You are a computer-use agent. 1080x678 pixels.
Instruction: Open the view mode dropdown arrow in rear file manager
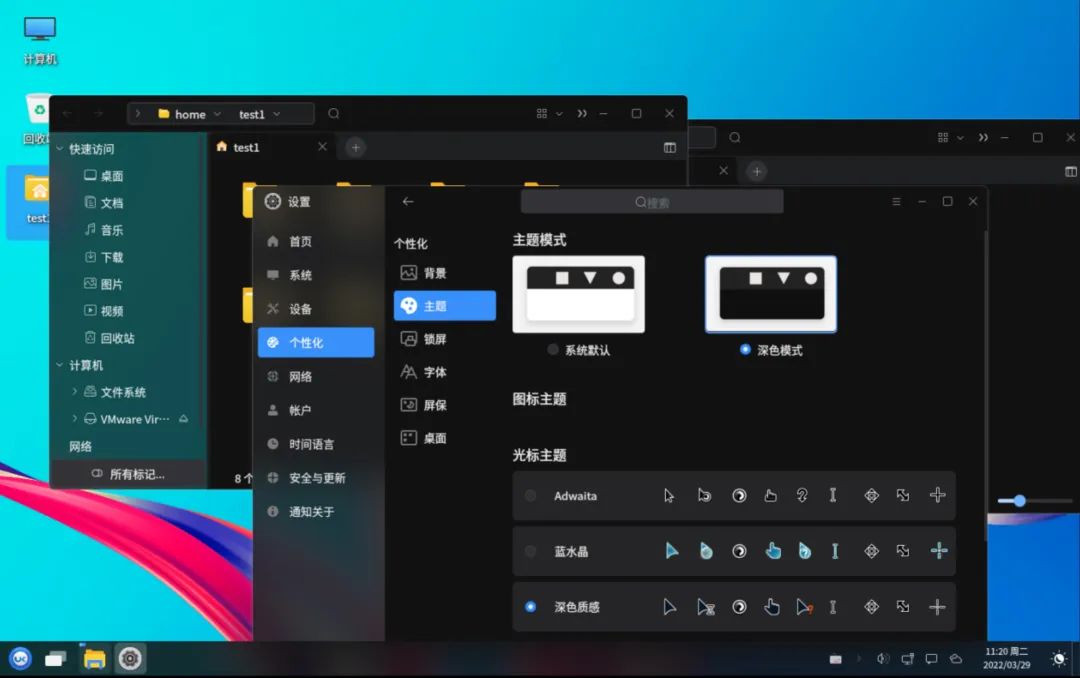960,138
